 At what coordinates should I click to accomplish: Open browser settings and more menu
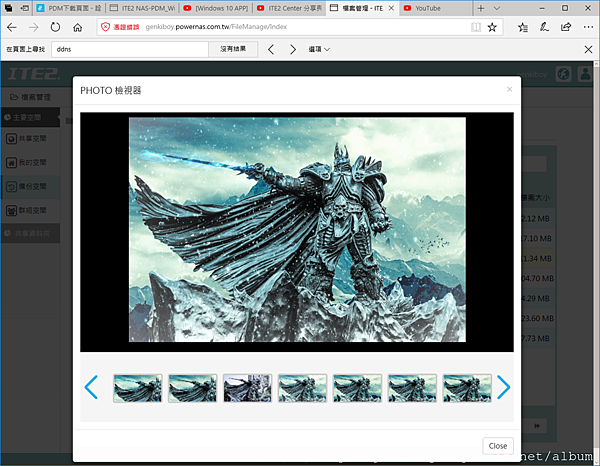point(588,27)
